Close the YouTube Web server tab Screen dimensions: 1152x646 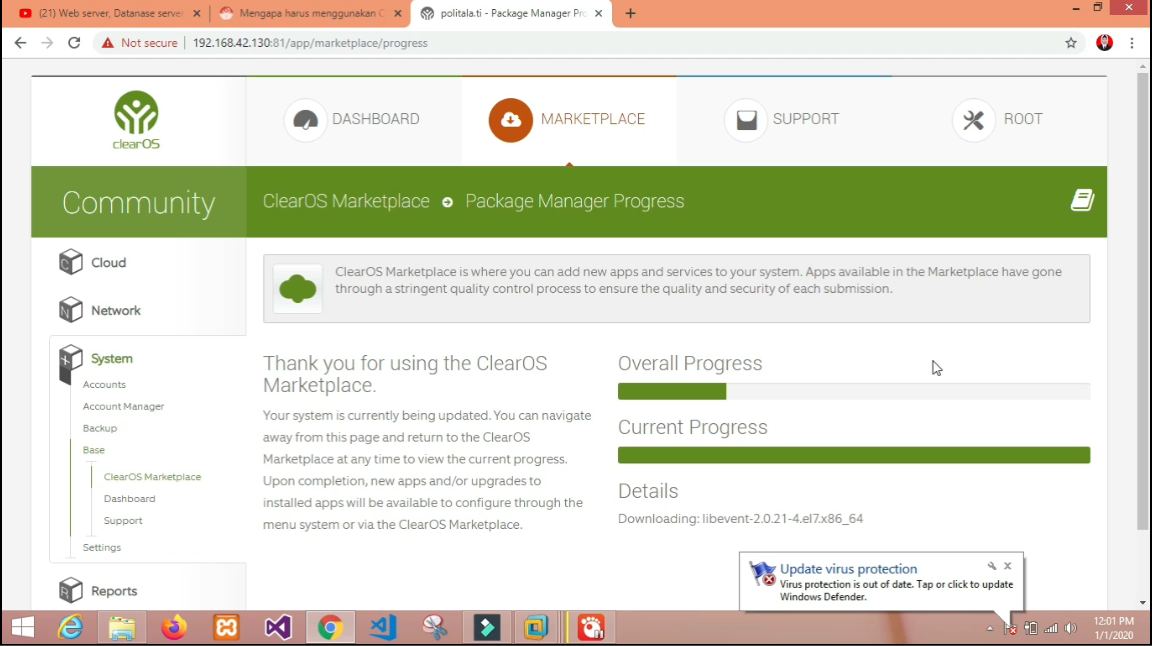[196, 13]
